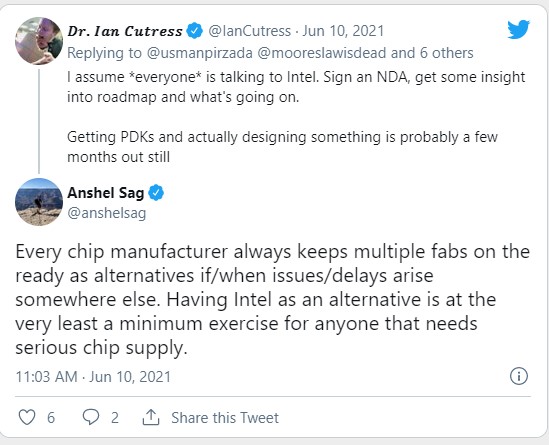
Task: Open the @usmanpirzada mention
Action: click(200, 53)
